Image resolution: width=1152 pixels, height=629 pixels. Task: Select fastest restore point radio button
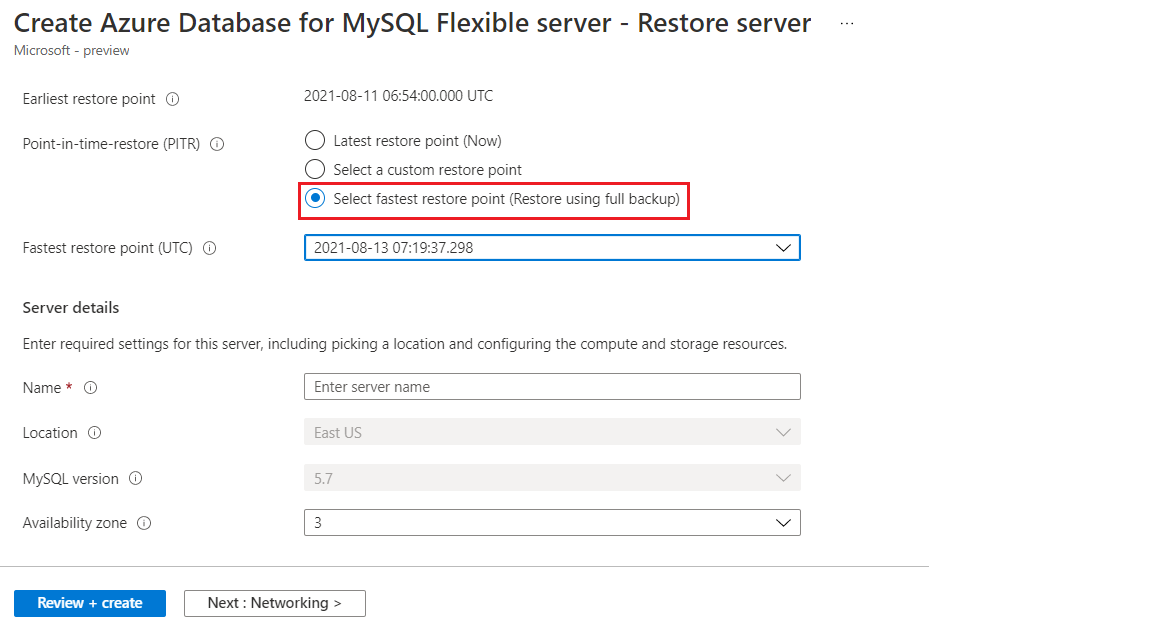click(x=315, y=198)
